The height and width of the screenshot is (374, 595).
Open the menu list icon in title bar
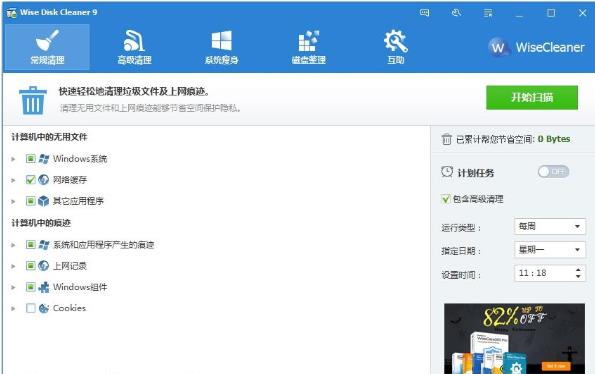(x=488, y=13)
